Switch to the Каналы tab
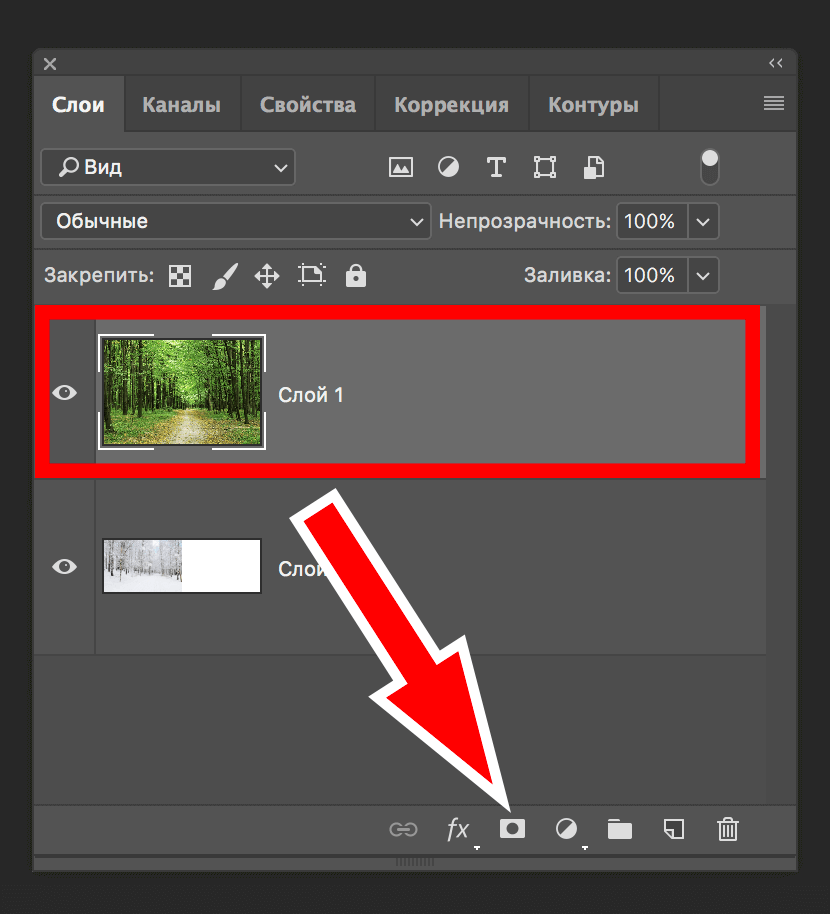 tap(181, 105)
